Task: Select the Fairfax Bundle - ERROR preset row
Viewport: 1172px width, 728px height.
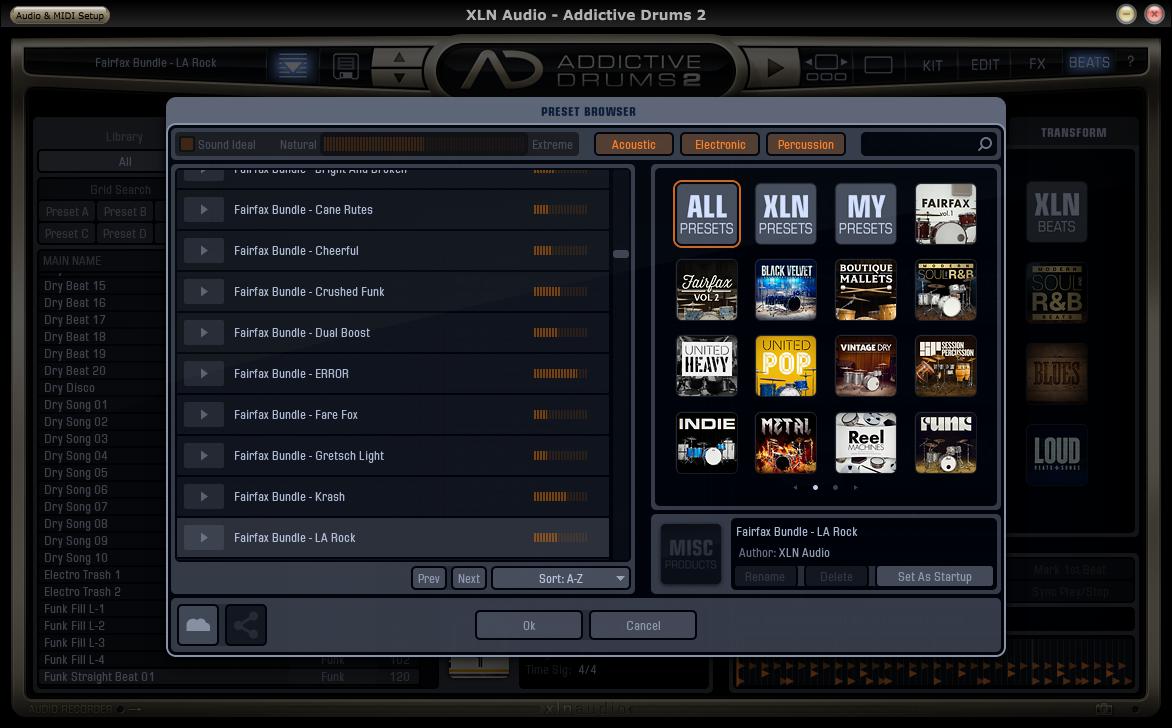Action: pos(393,374)
